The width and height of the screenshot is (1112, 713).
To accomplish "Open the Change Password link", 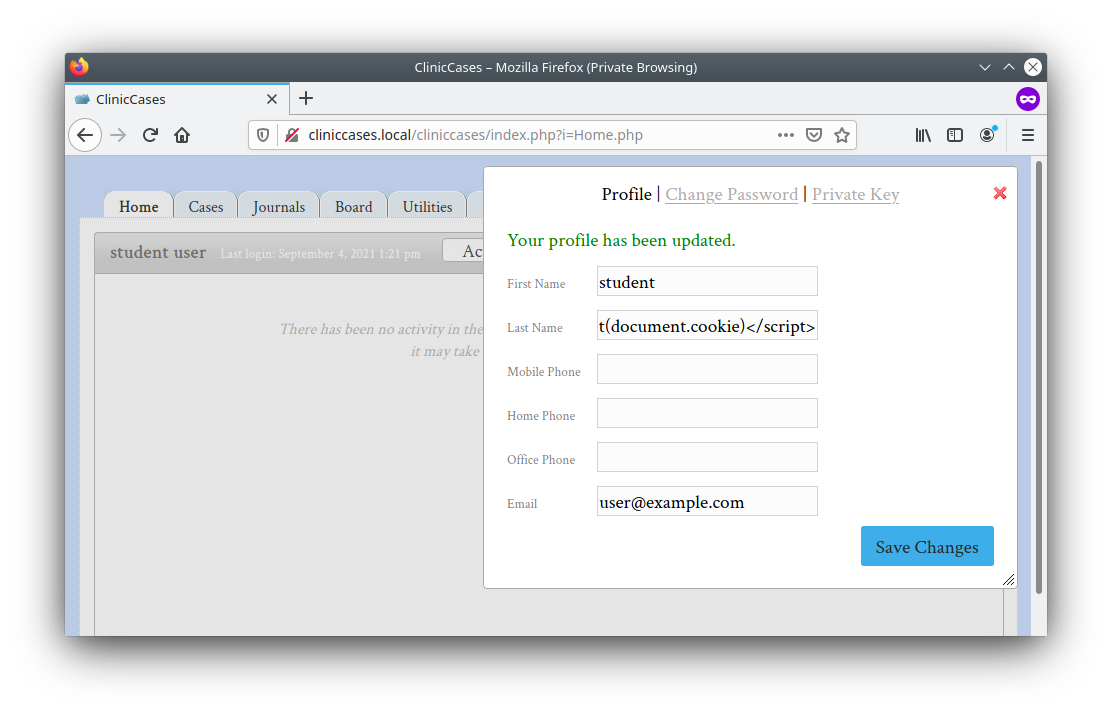I will [x=731, y=194].
